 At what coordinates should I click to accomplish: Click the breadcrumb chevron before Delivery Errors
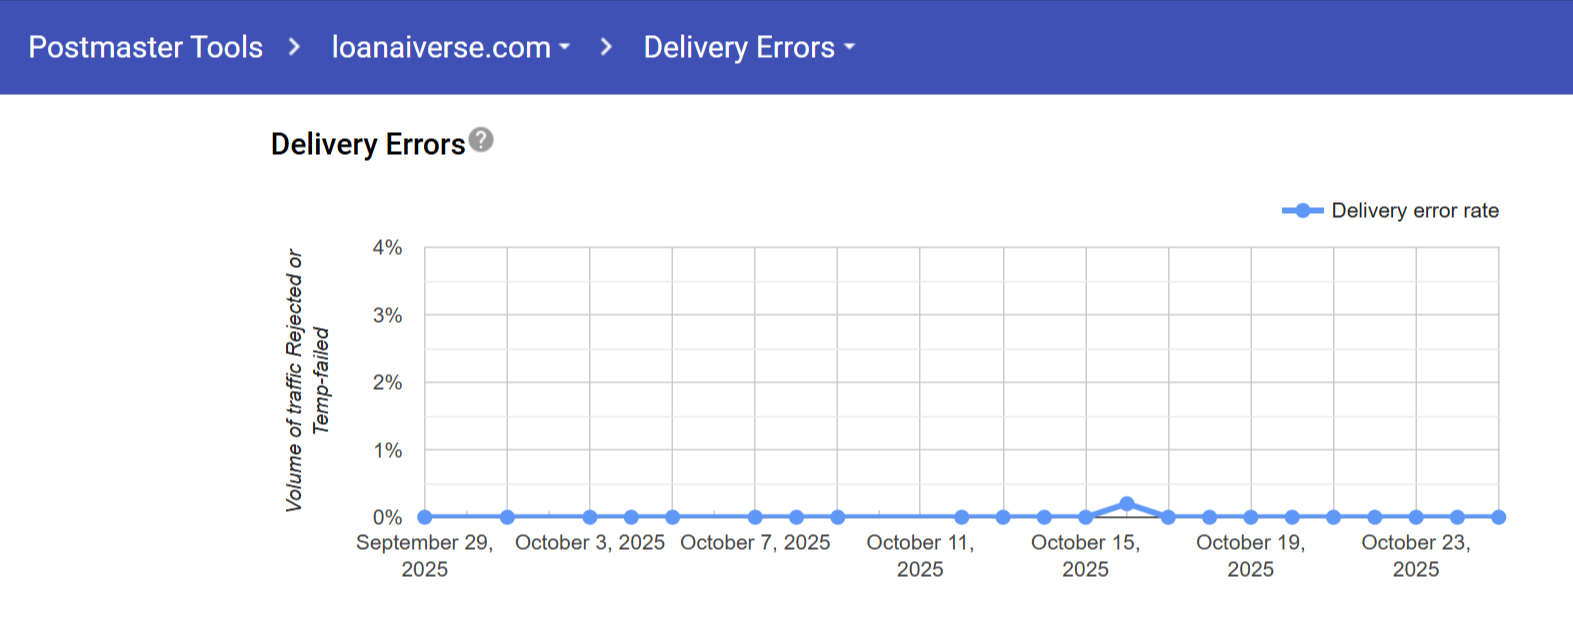606,47
